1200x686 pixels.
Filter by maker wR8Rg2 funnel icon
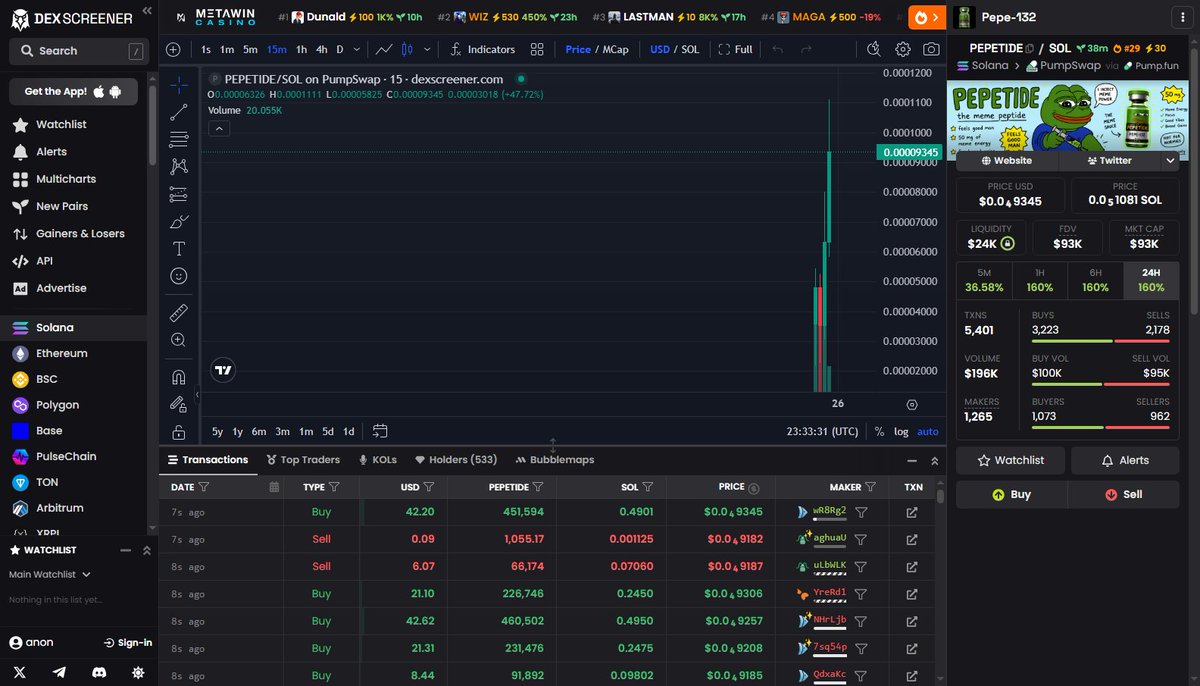[861, 512]
